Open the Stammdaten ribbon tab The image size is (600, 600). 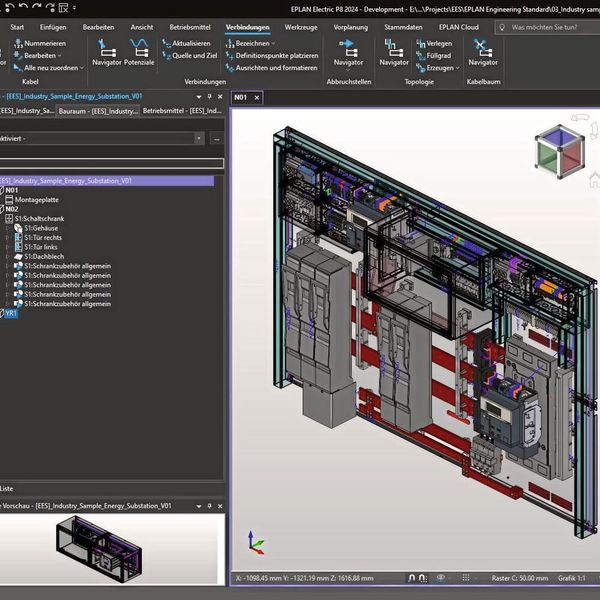pos(403,27)
